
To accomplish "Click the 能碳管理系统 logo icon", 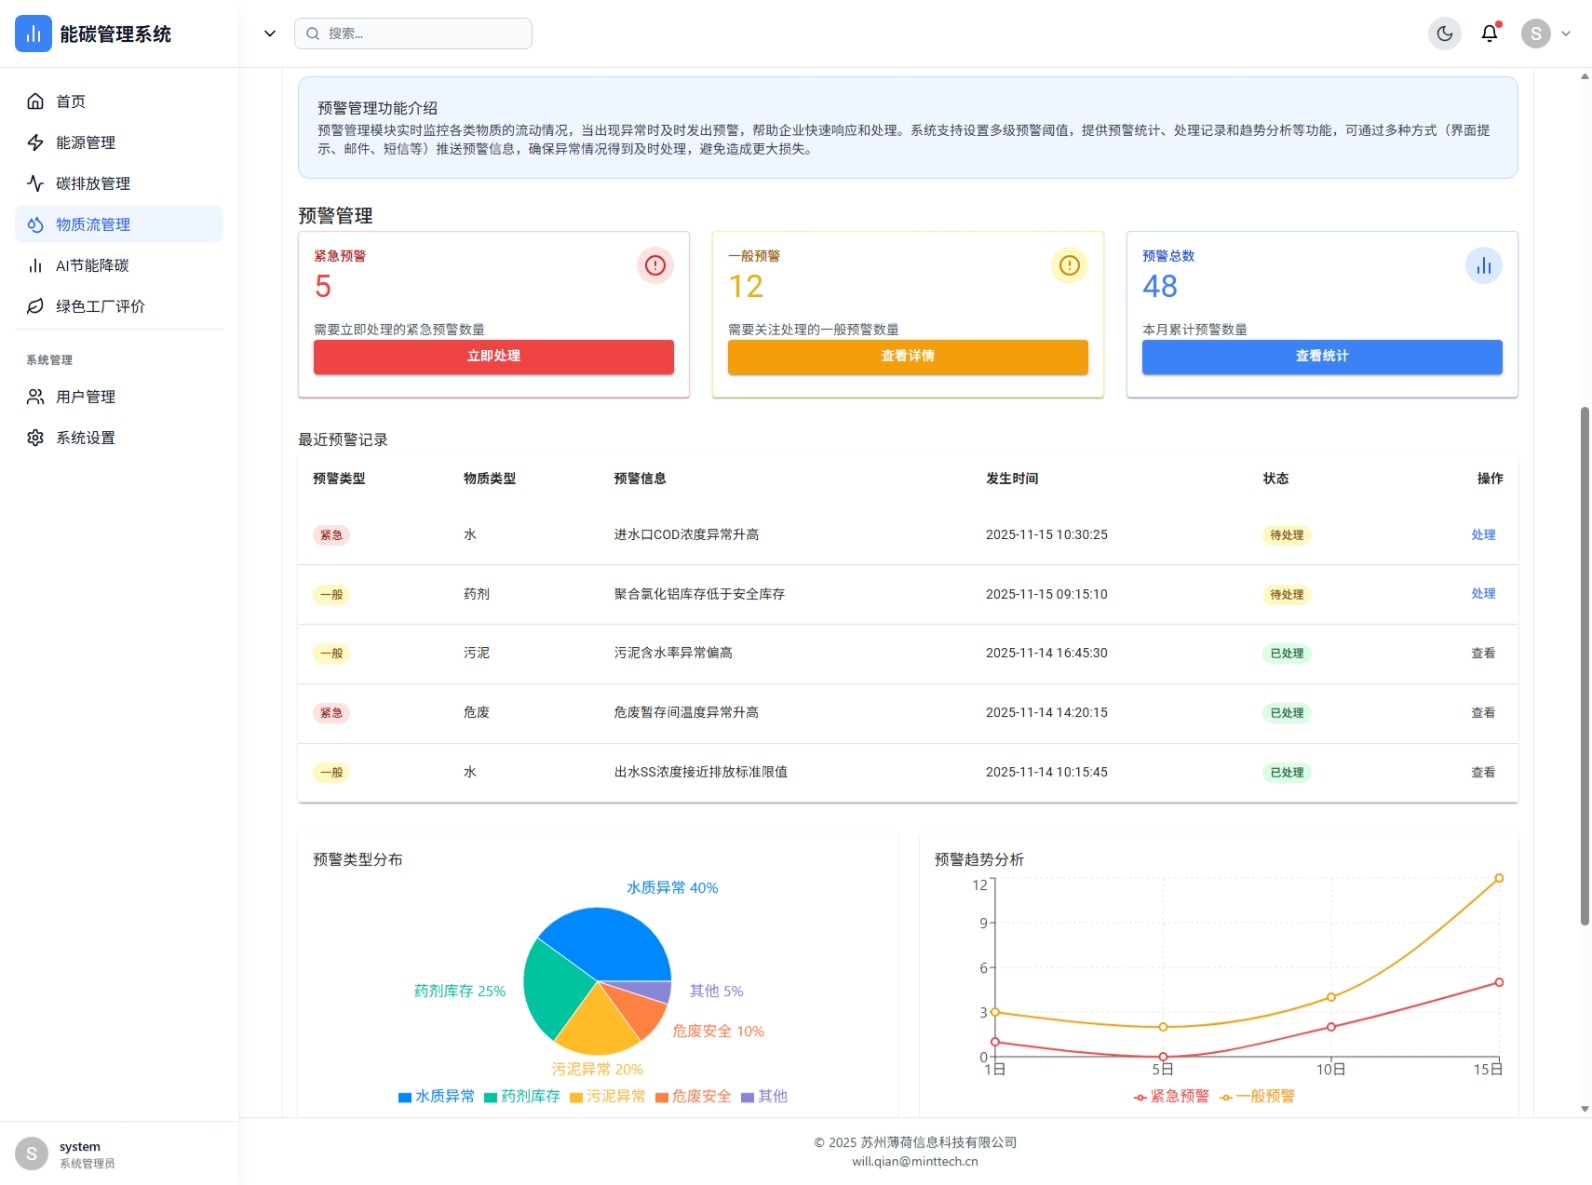I will tap(33, 33).
